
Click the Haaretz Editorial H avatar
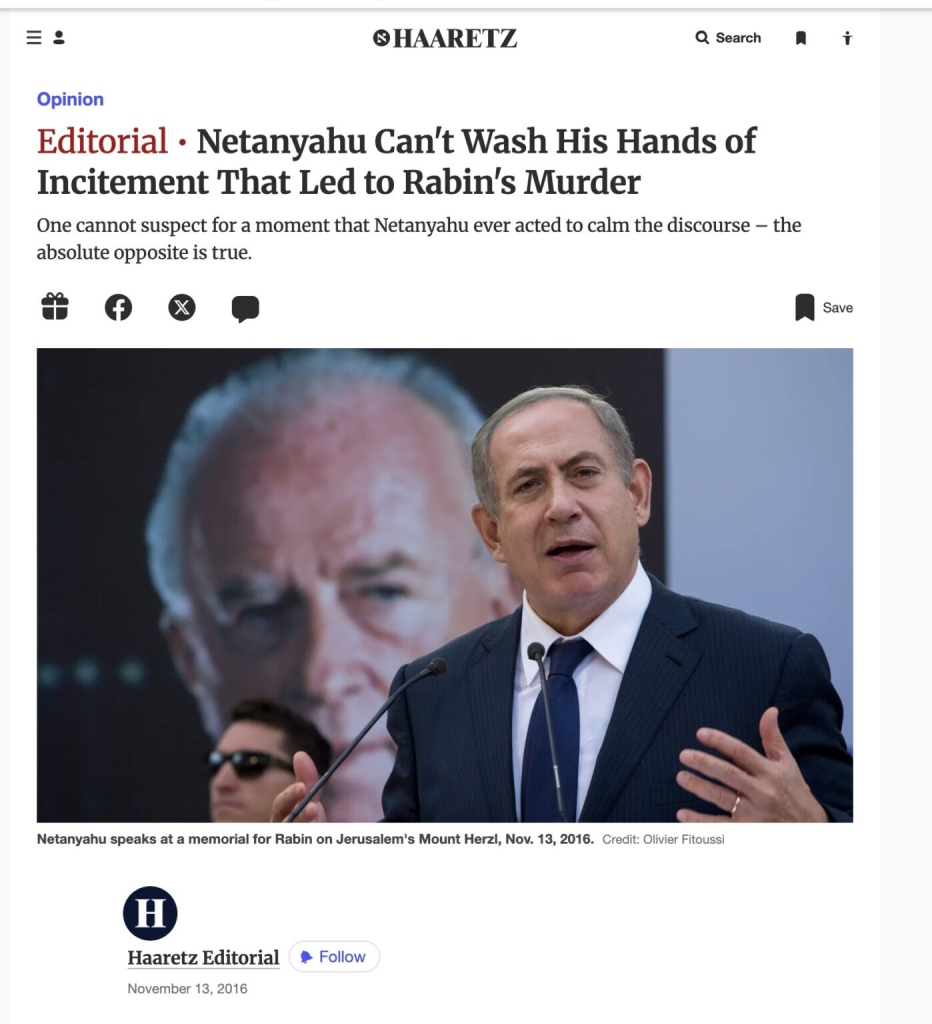pyautogui.click(x=150, y=913)
